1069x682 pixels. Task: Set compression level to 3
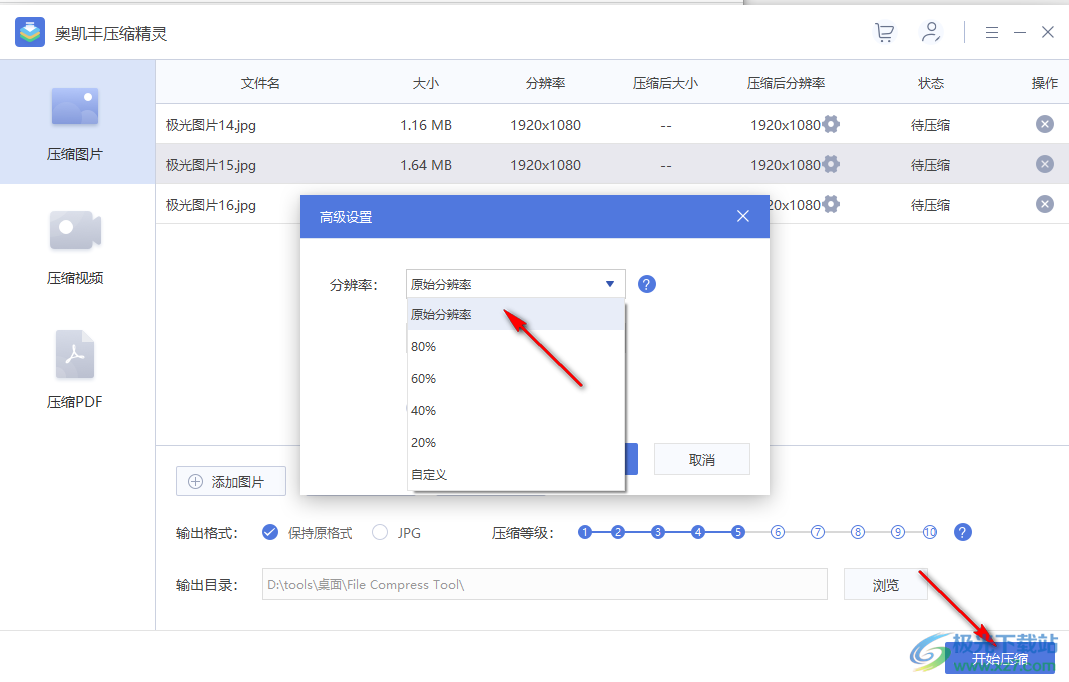[658, 532]
